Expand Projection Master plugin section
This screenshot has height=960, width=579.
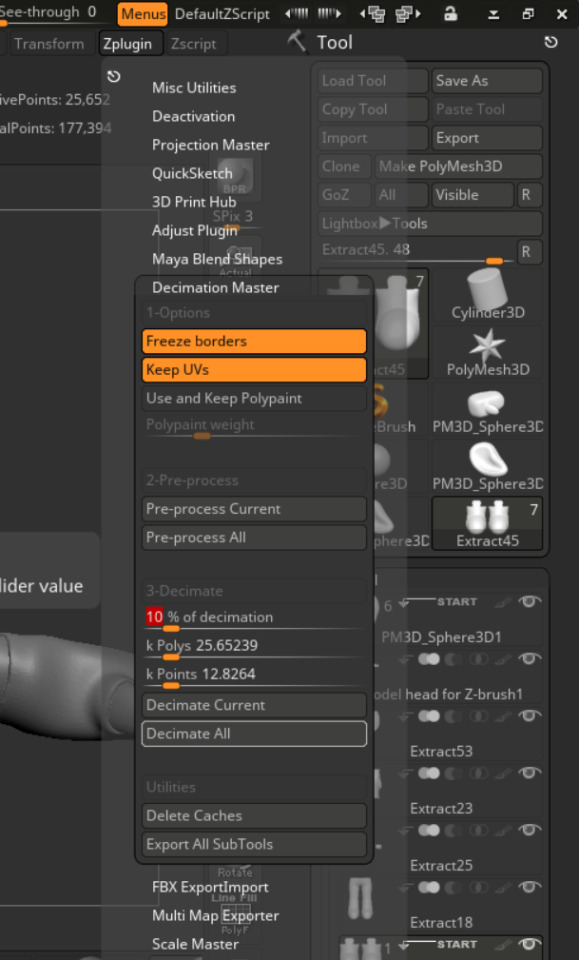[211, 145]
